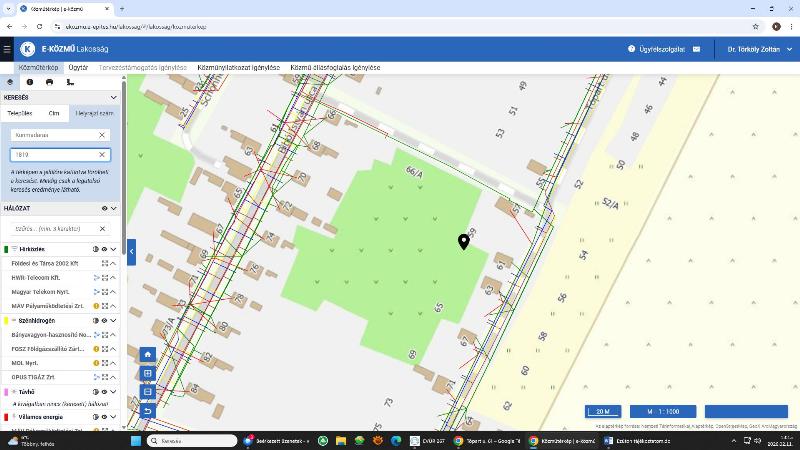800x450 pixels.
Task: Open the Dr. Tórkoly Zoltán user dropdown
Action: pyautogui.click(x=759, y=49)
